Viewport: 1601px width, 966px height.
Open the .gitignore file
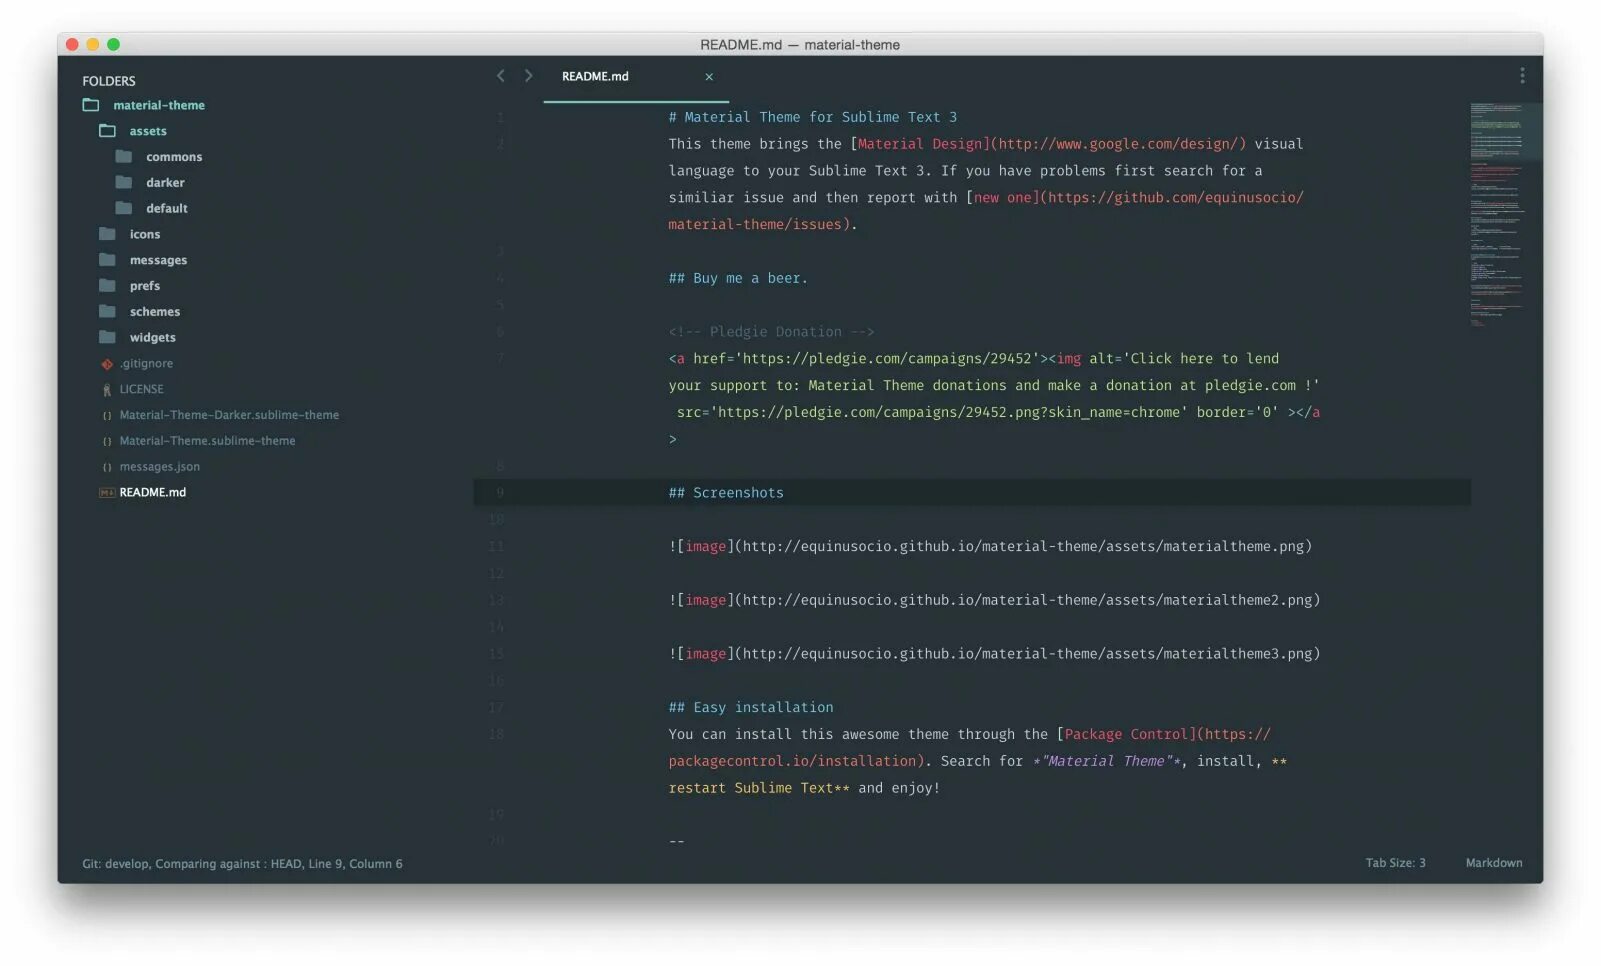pos(146,364)
